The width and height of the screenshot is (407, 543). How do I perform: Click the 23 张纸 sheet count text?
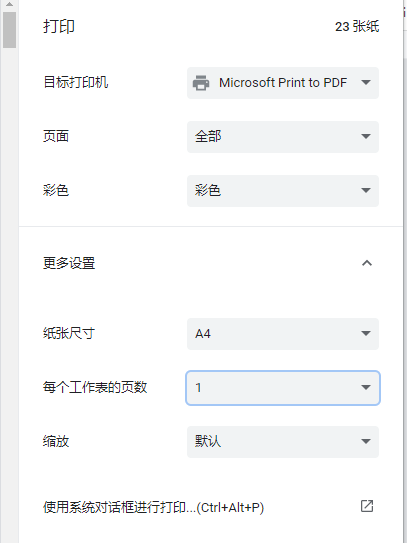click(x=357, y=27)
